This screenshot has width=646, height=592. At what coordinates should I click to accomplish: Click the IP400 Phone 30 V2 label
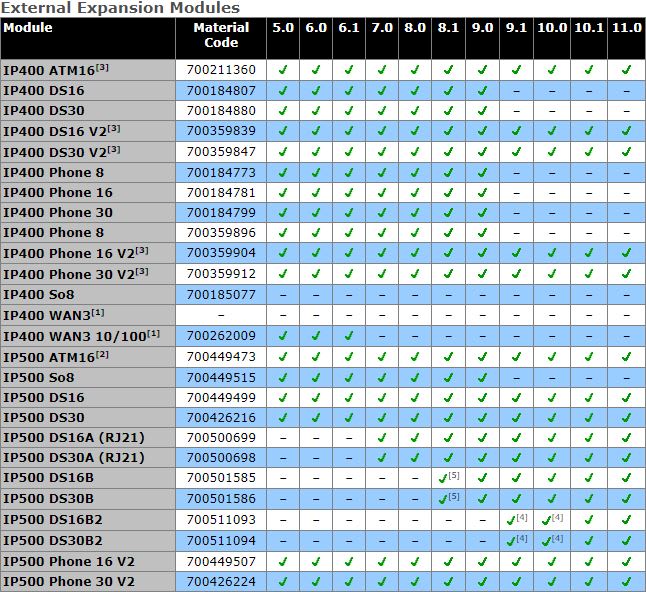pos(76,274)
